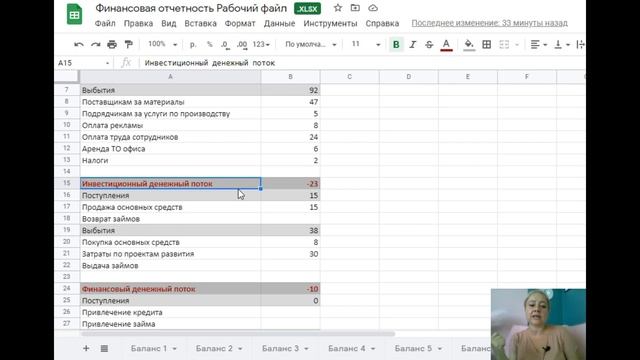Open the Файл menu
This screenshot has width=640, height=360.
[x=105, y=23]
